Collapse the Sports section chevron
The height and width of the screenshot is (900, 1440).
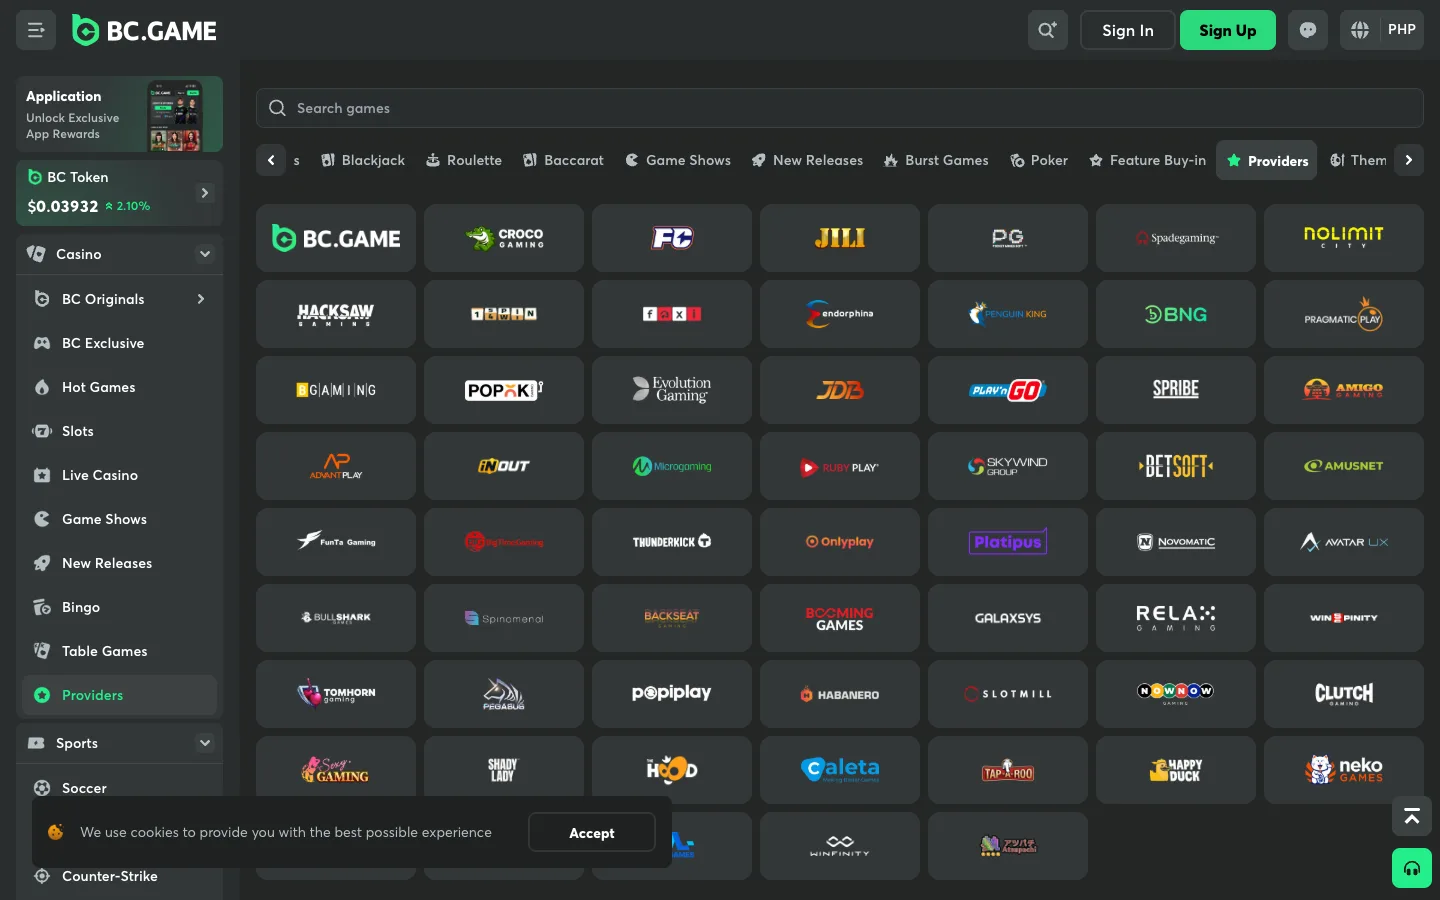(x=205, y=743)
